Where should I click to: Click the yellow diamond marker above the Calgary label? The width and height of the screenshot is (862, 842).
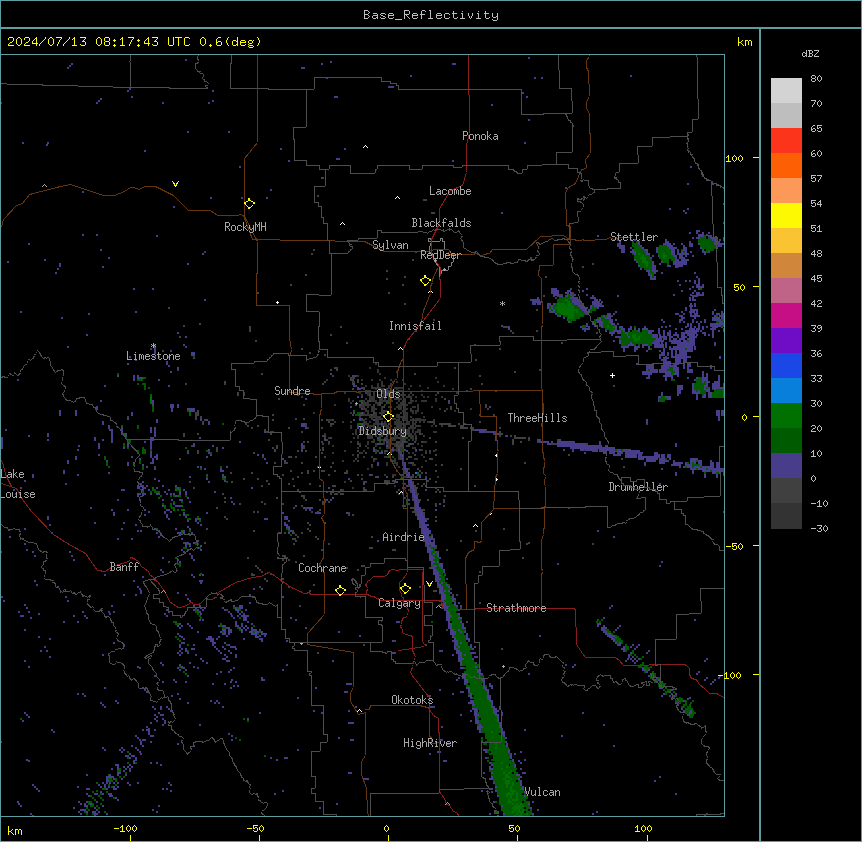pos(405,589)
